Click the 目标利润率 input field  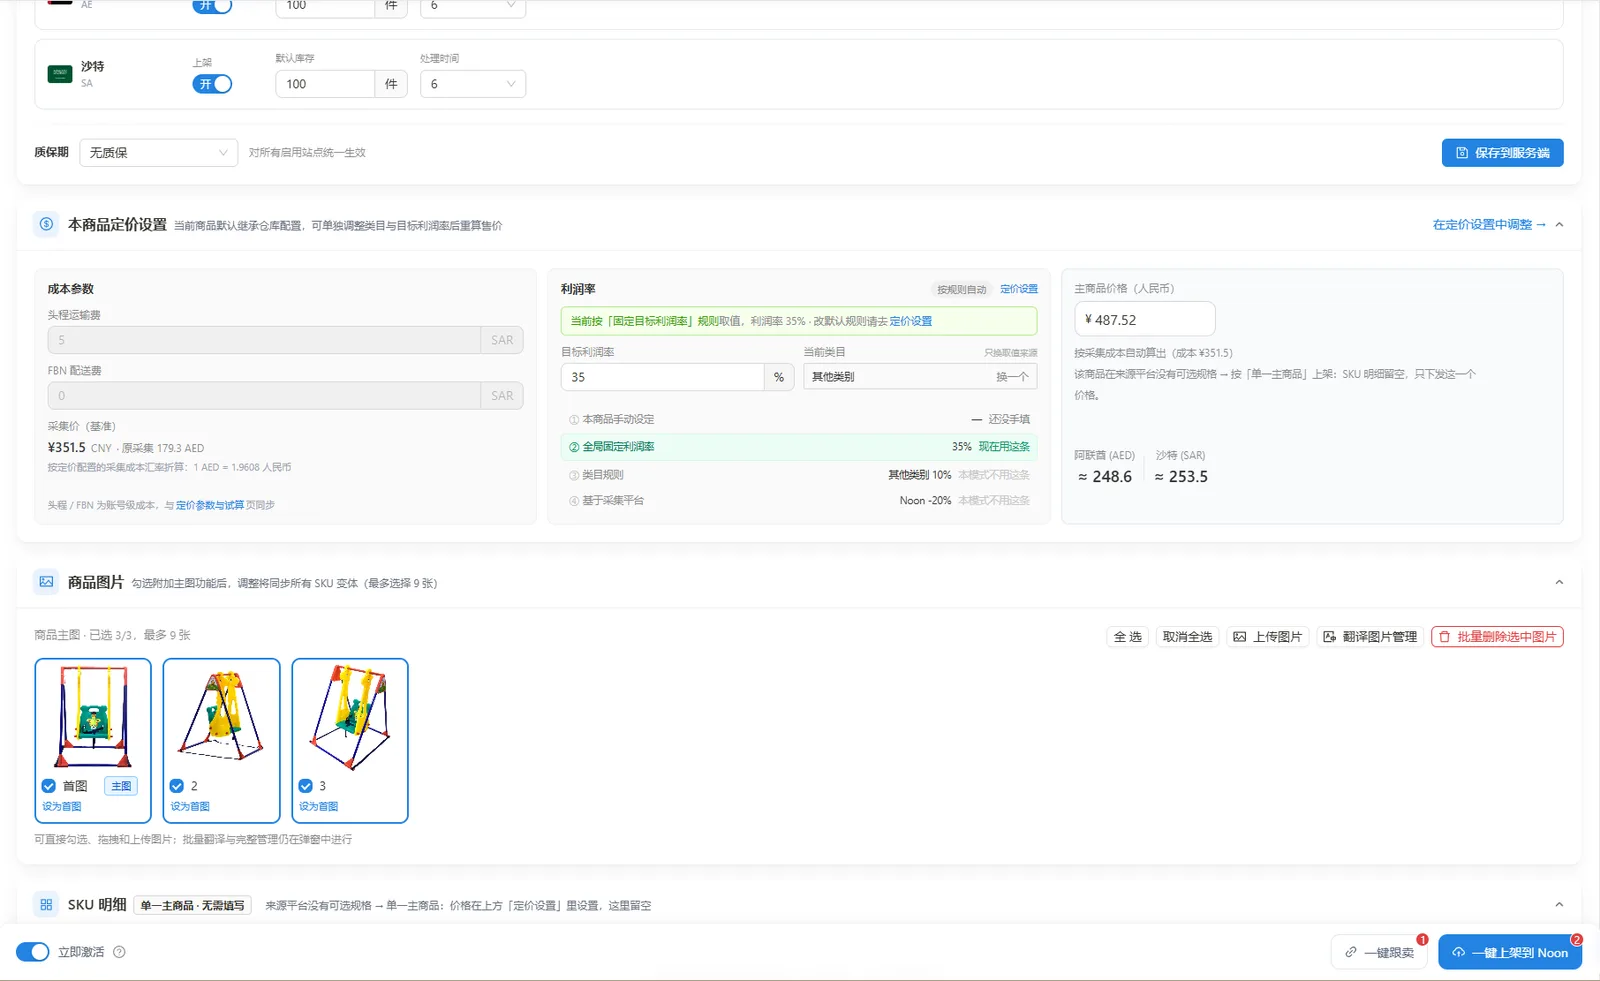663,377
